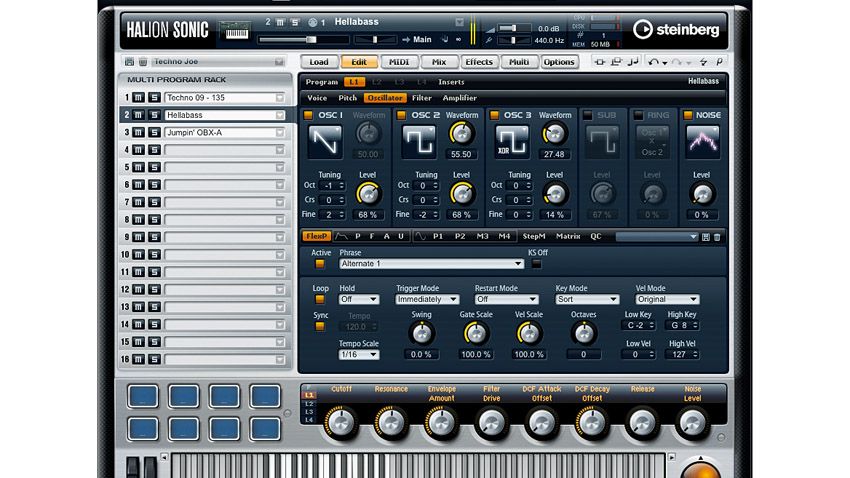
Task: Click the master volume slider at 0.0 dB
Action: point(514,28)
